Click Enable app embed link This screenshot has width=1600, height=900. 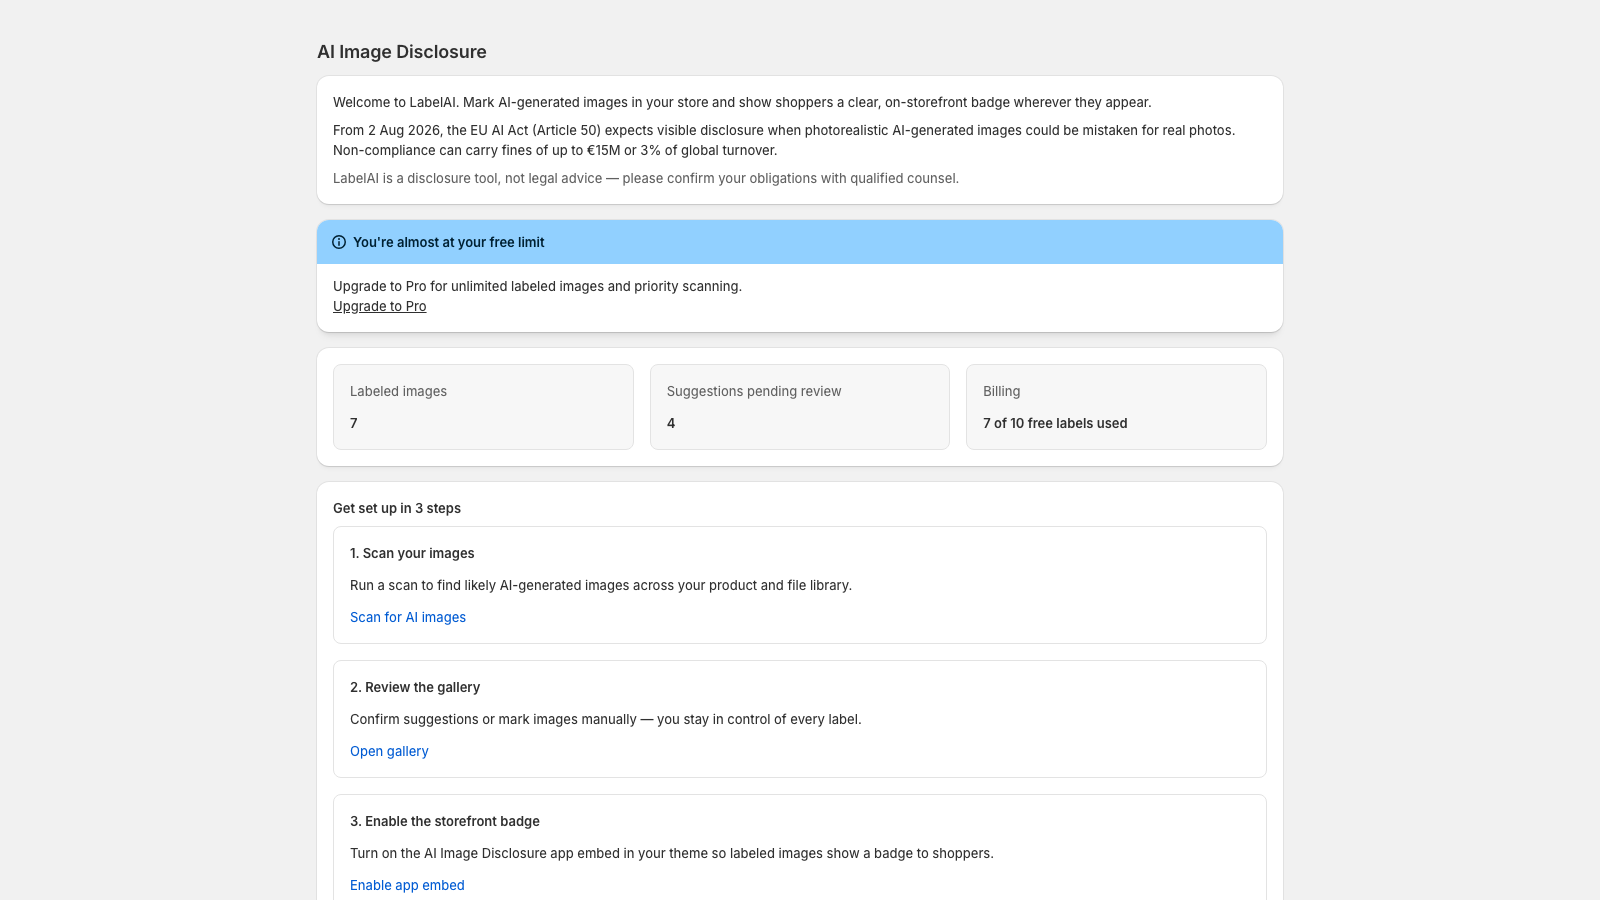point(407,885)
